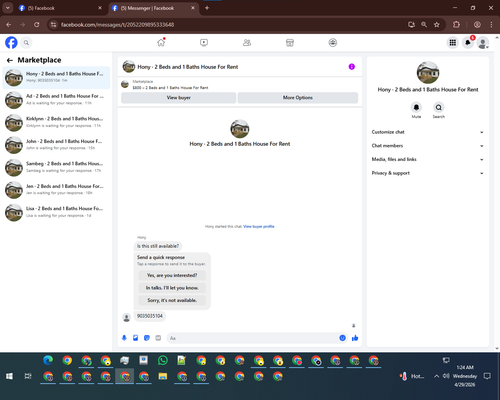Open the Marketplace storefront icon

pyautogui.click(x=290, y=43)
